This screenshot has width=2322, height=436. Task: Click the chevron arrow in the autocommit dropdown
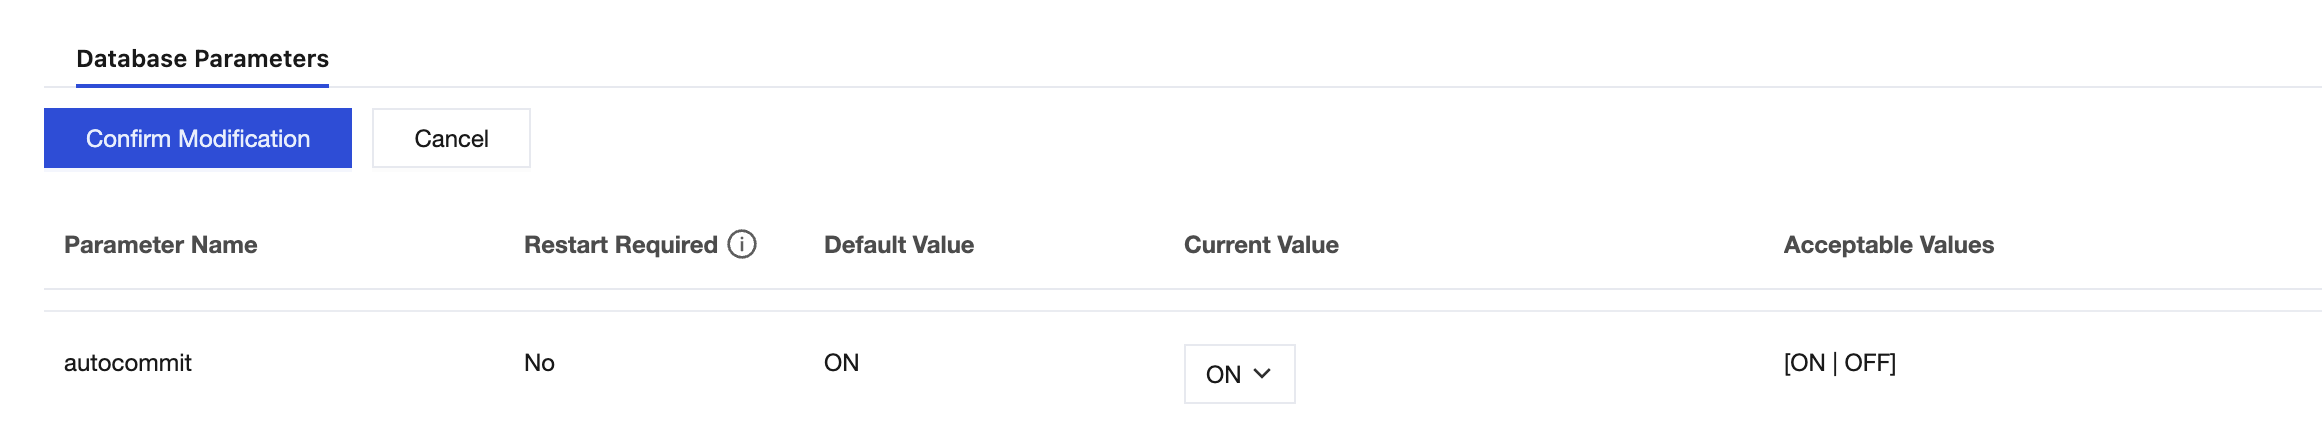1262,374
